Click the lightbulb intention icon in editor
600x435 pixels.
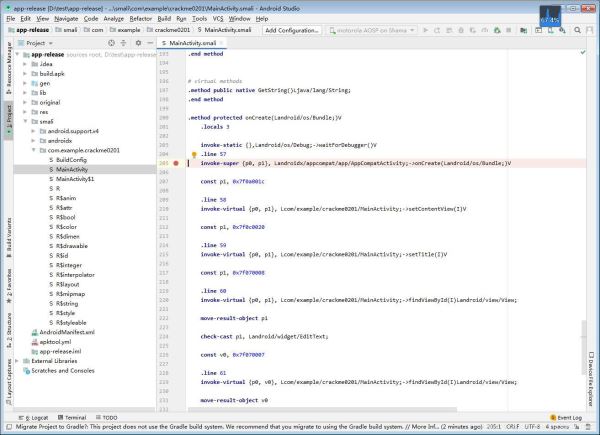tap(193, 153)
